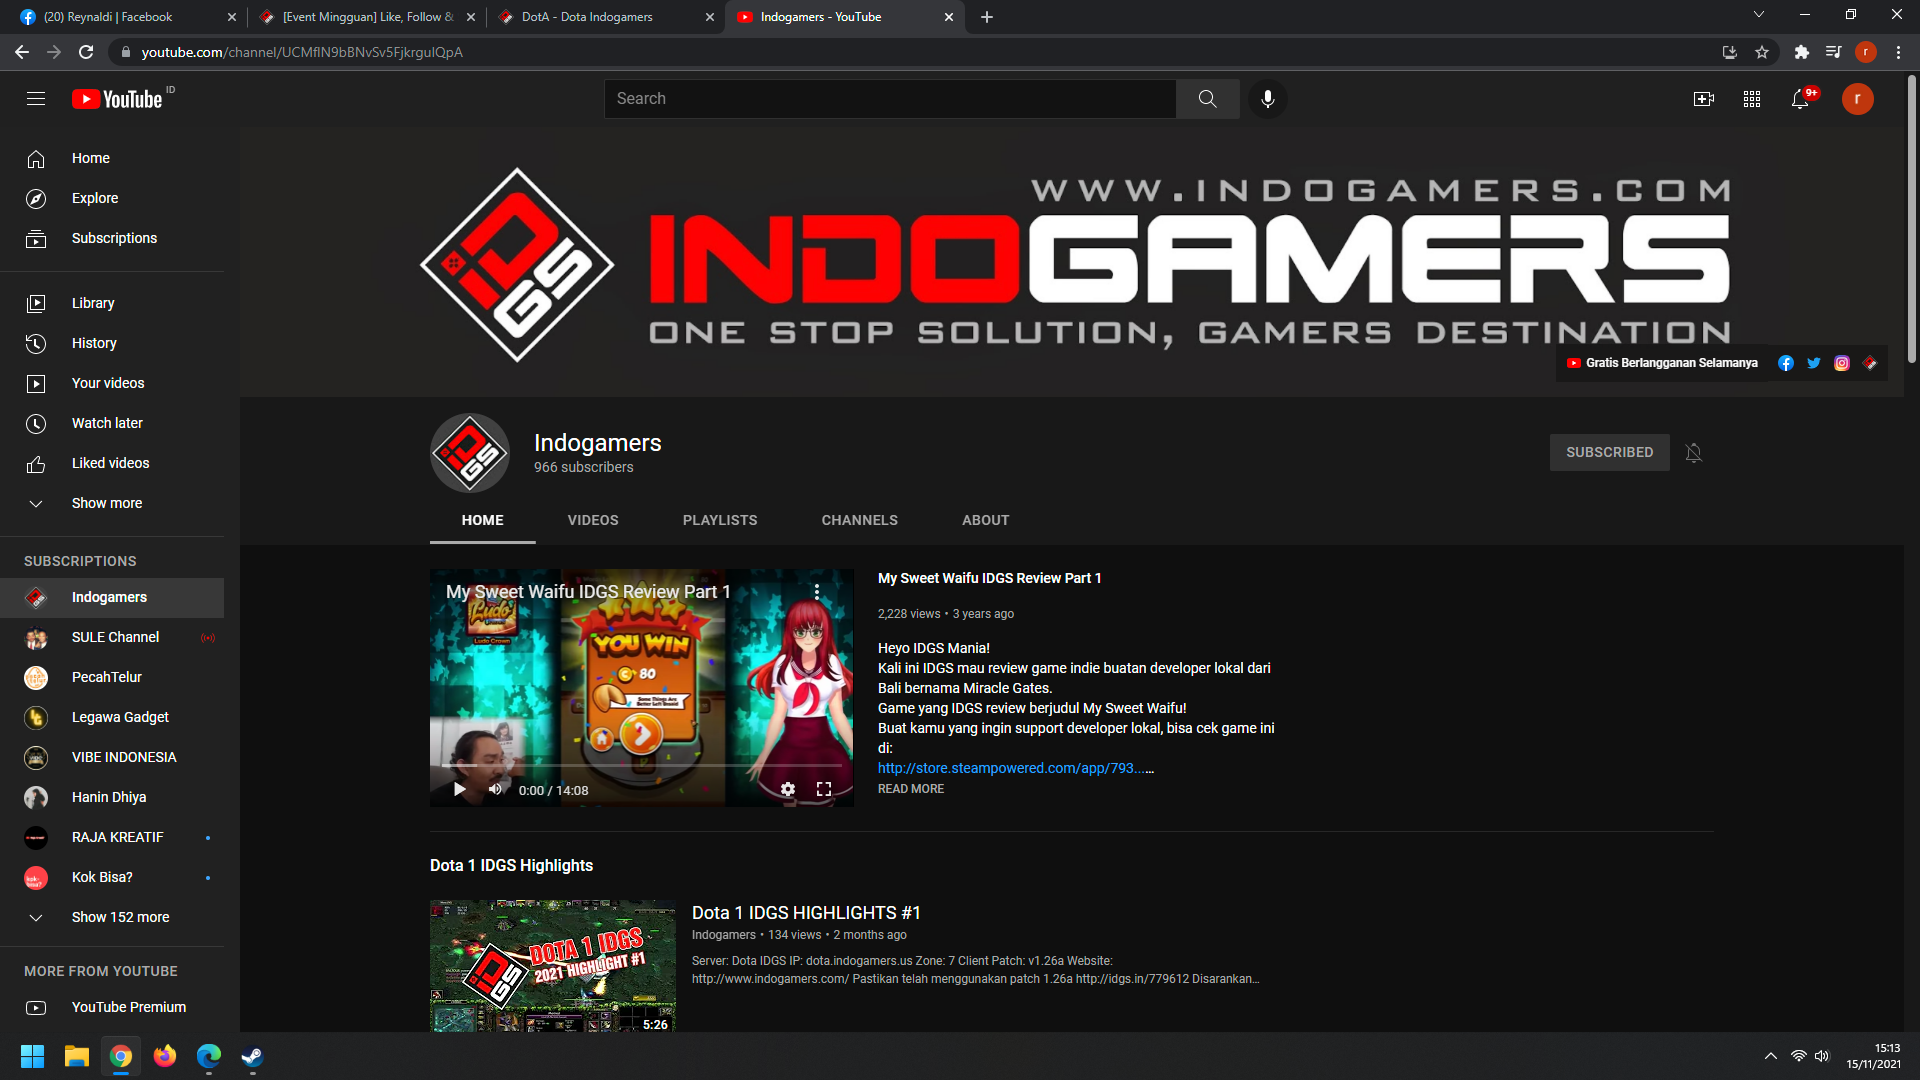Enter fullscreen on featured video
This screenshot has width=1920, height=1080.
tap(824, 790)
